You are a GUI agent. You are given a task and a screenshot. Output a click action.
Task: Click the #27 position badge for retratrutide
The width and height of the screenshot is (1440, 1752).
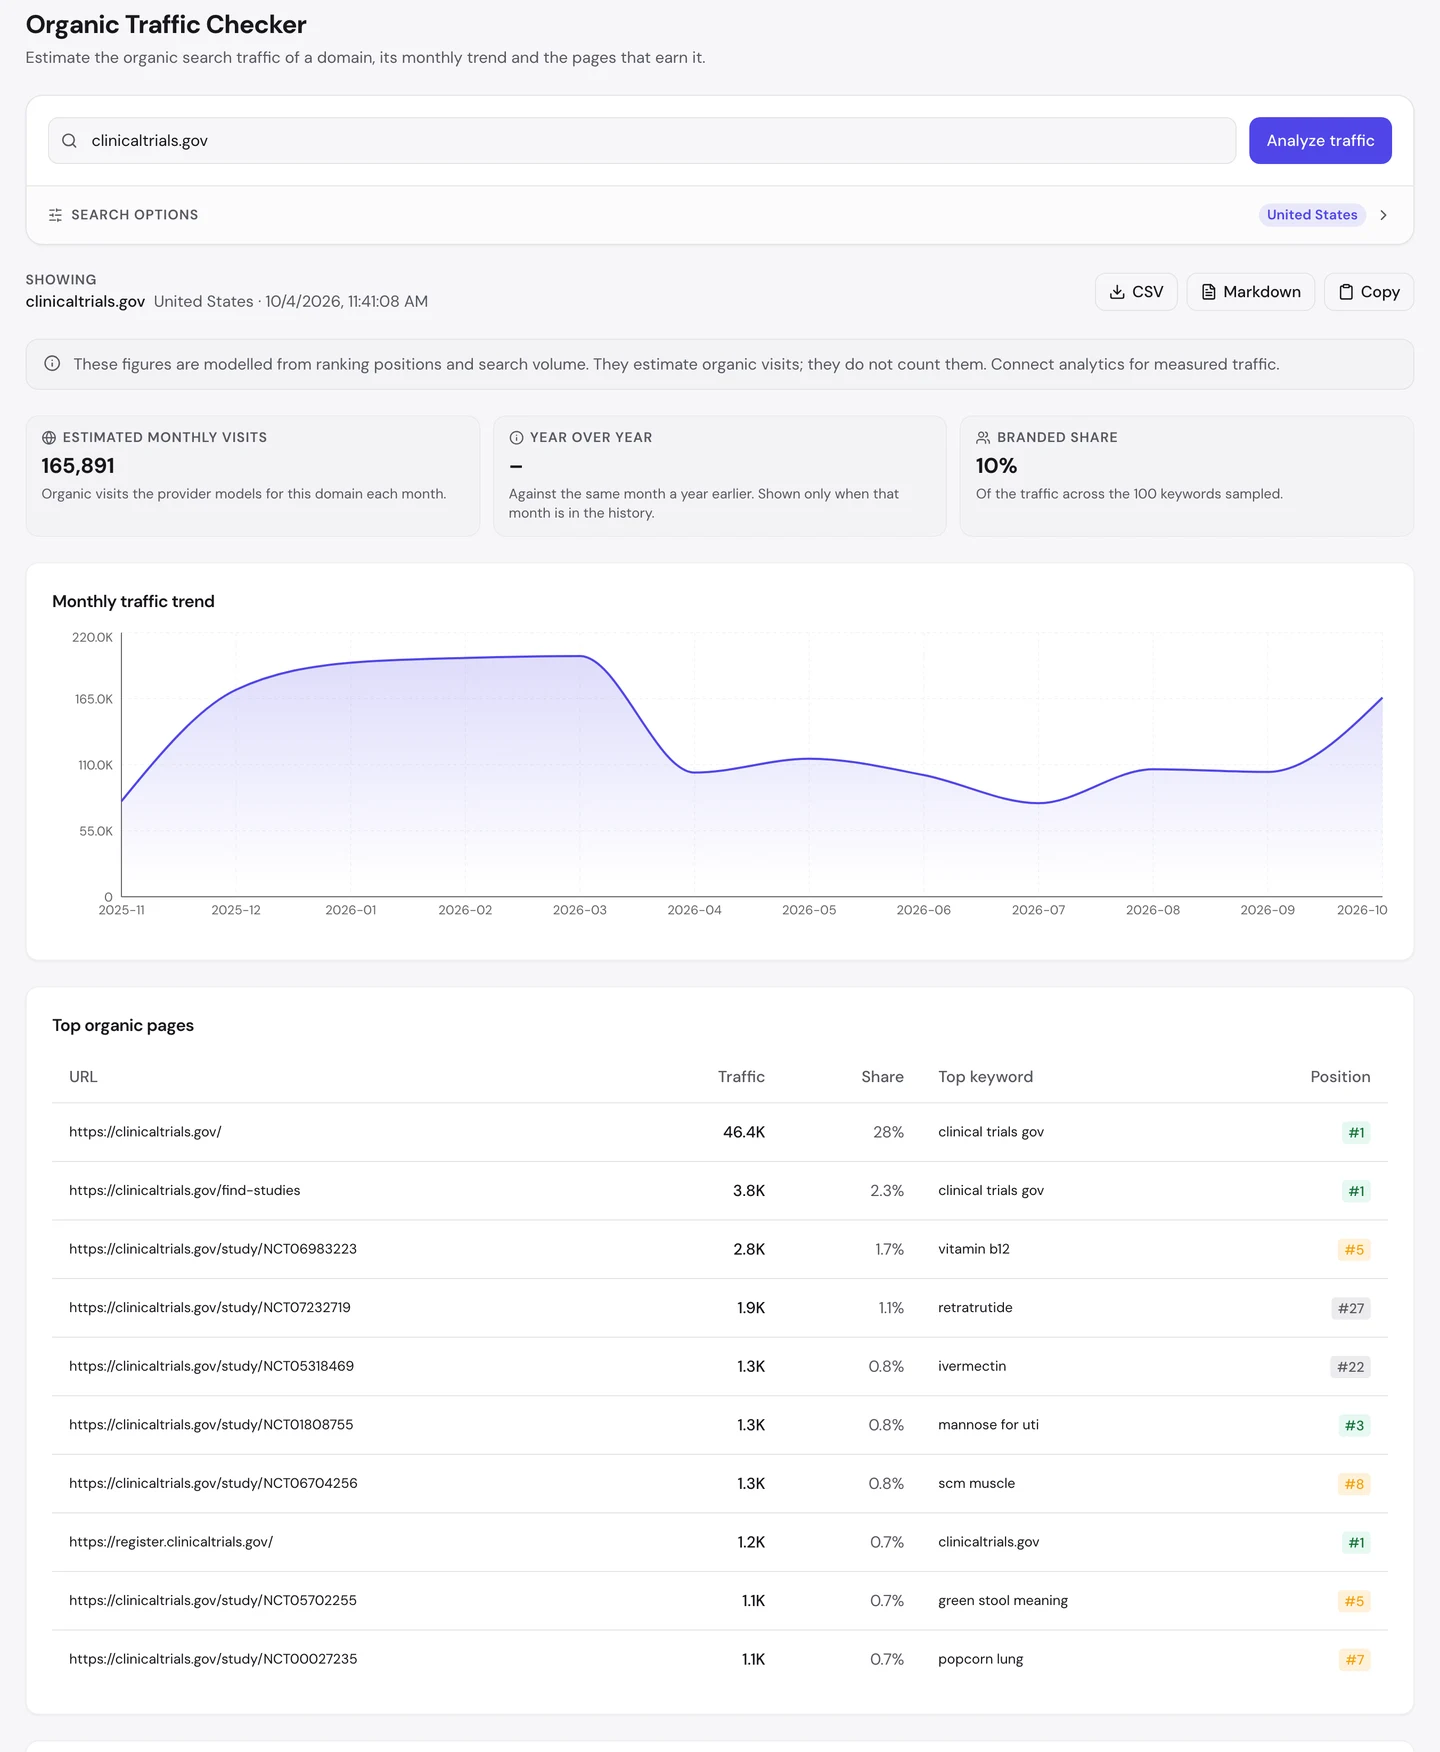1350,1309
